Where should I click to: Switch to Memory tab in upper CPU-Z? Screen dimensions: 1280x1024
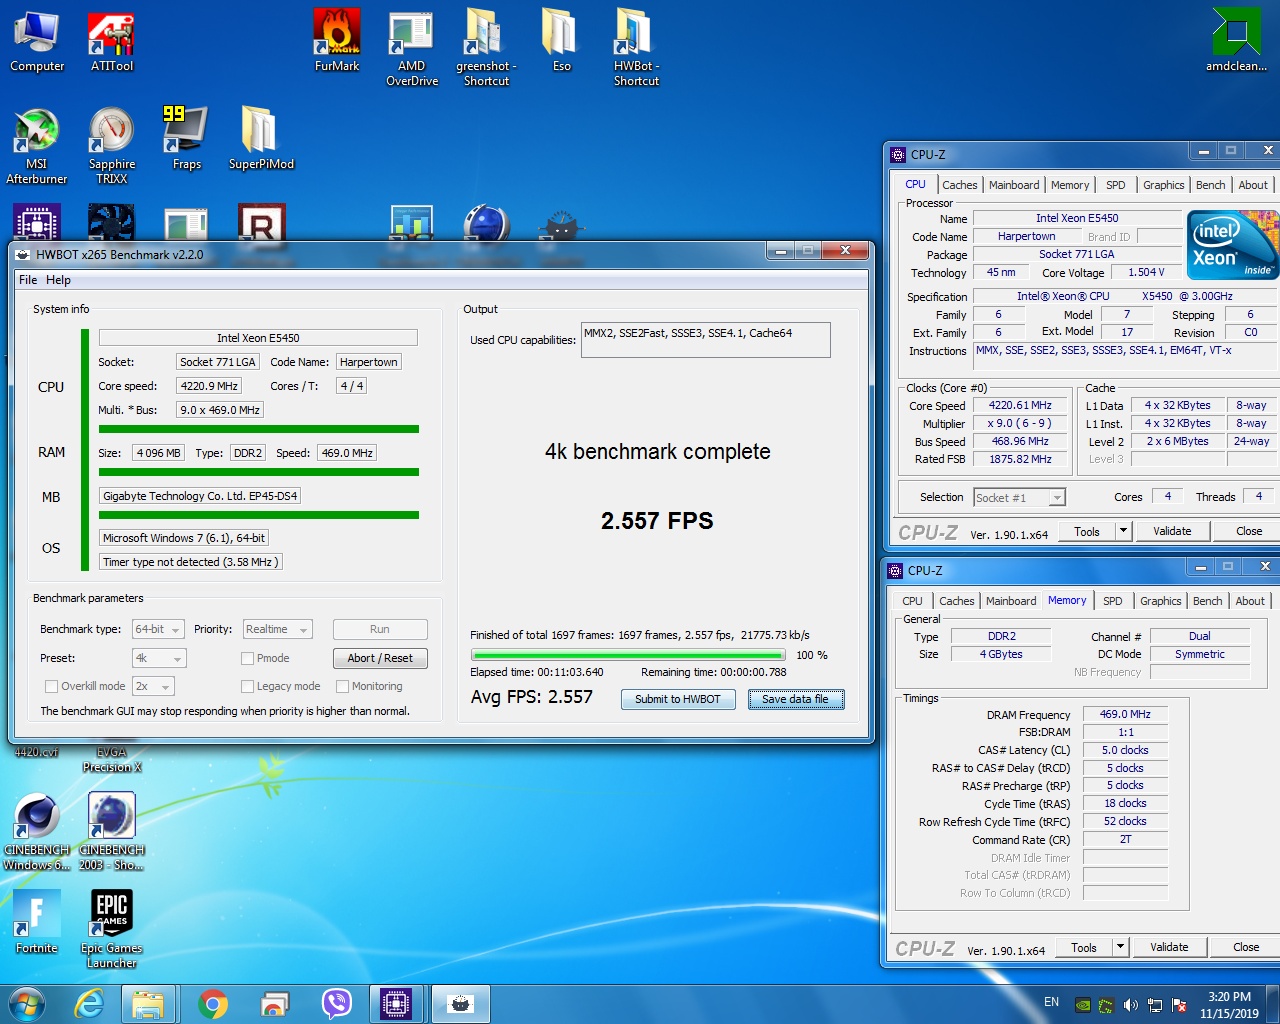(1070, 185)
